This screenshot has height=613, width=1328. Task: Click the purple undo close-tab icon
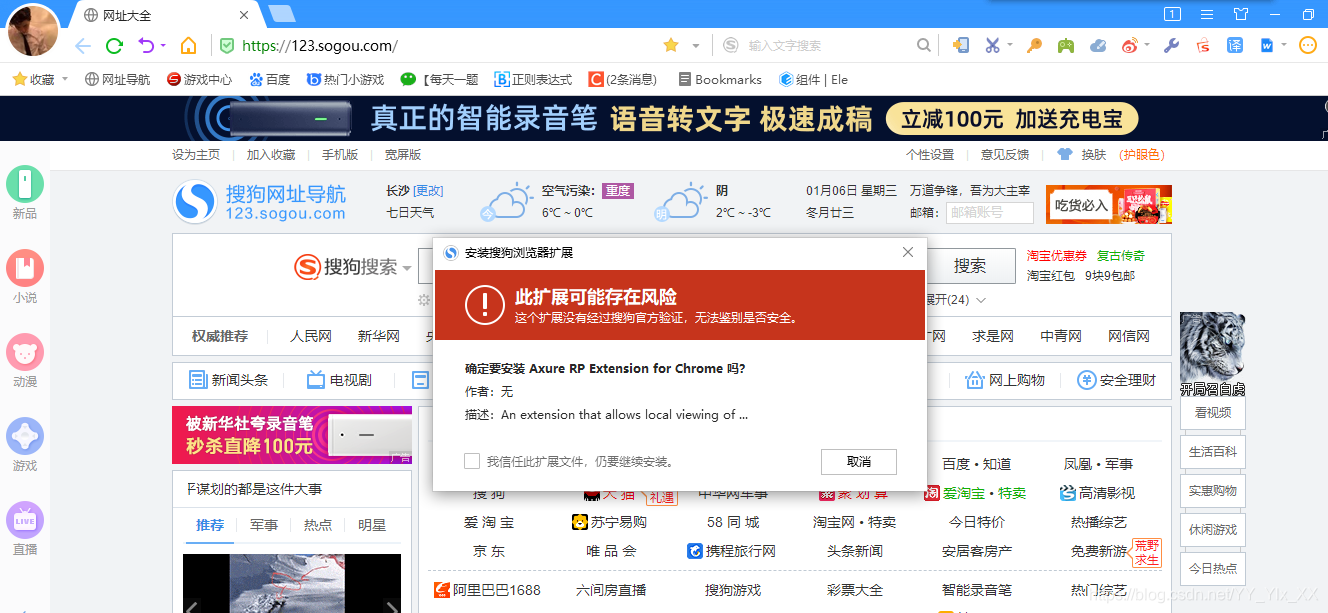coord(146,46)
